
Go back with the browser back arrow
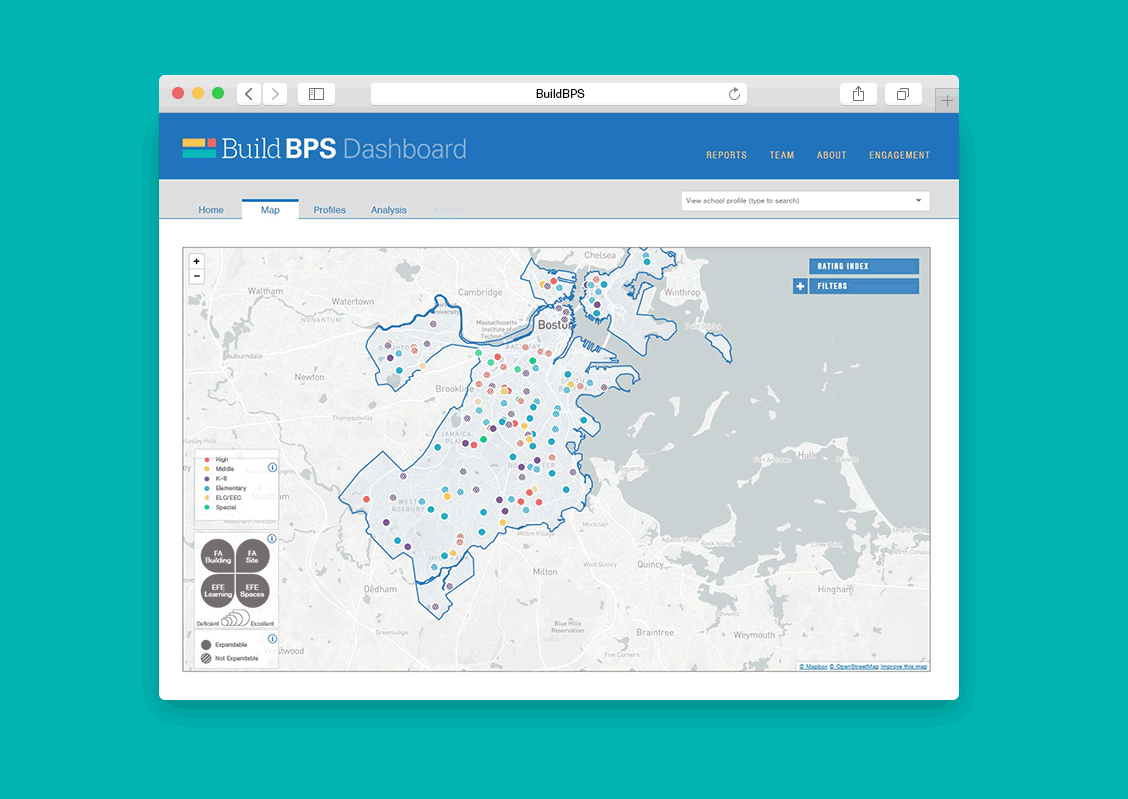[249, 93]
